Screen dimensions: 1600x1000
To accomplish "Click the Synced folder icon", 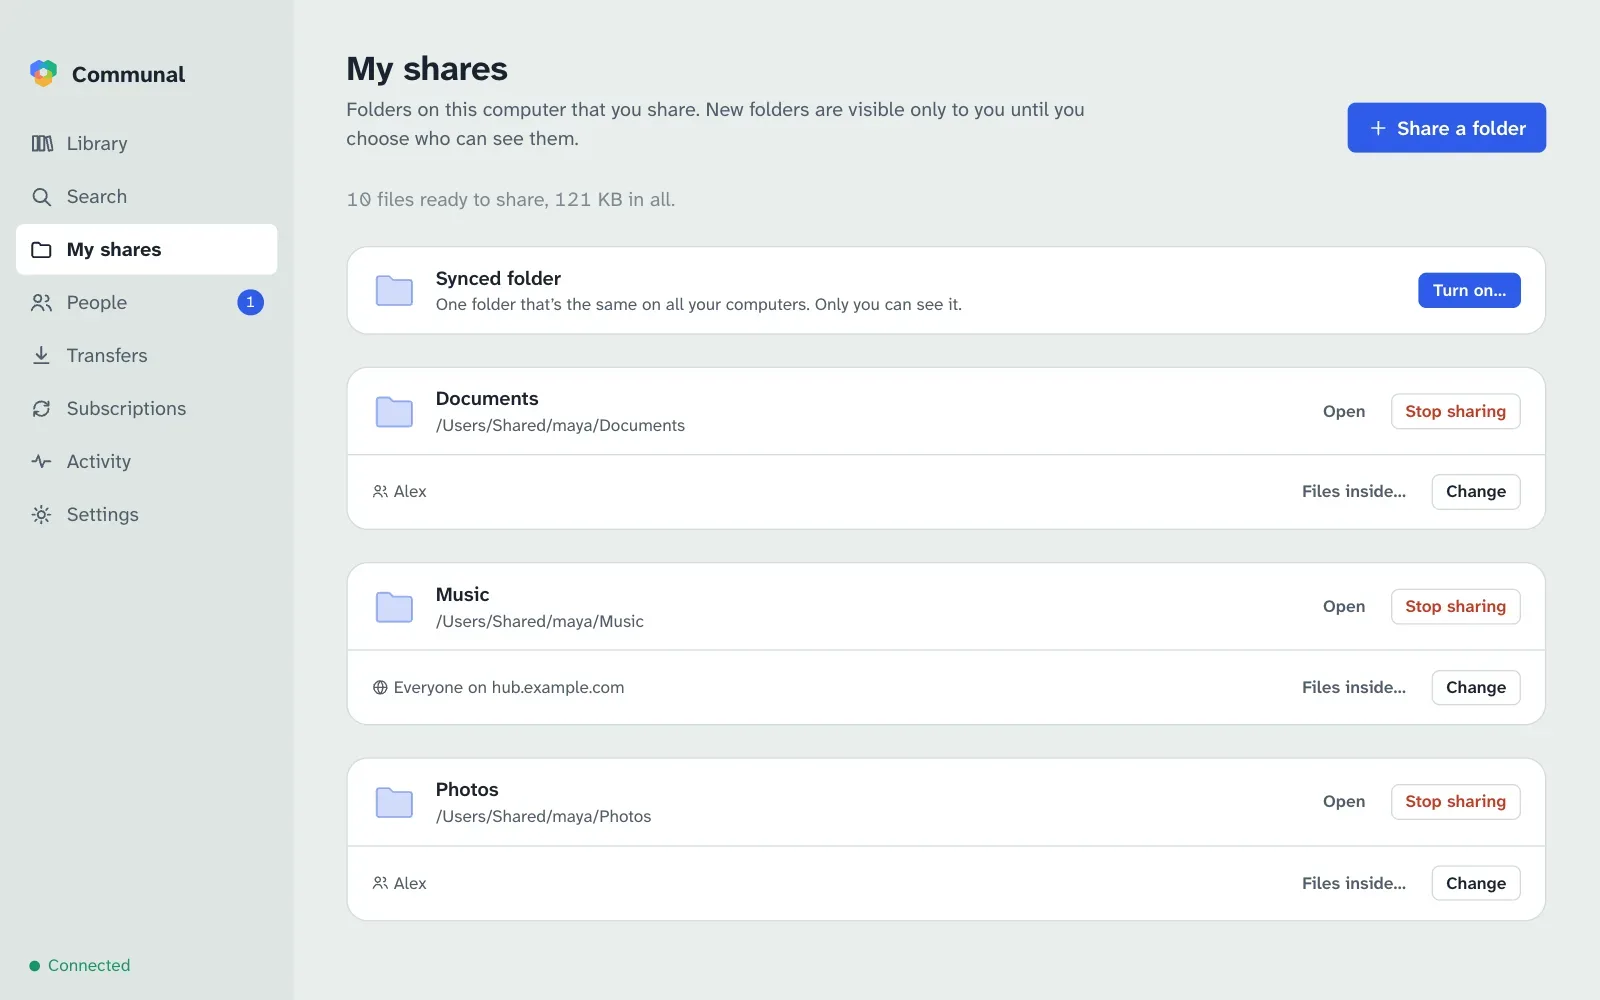I will (394, 291).
